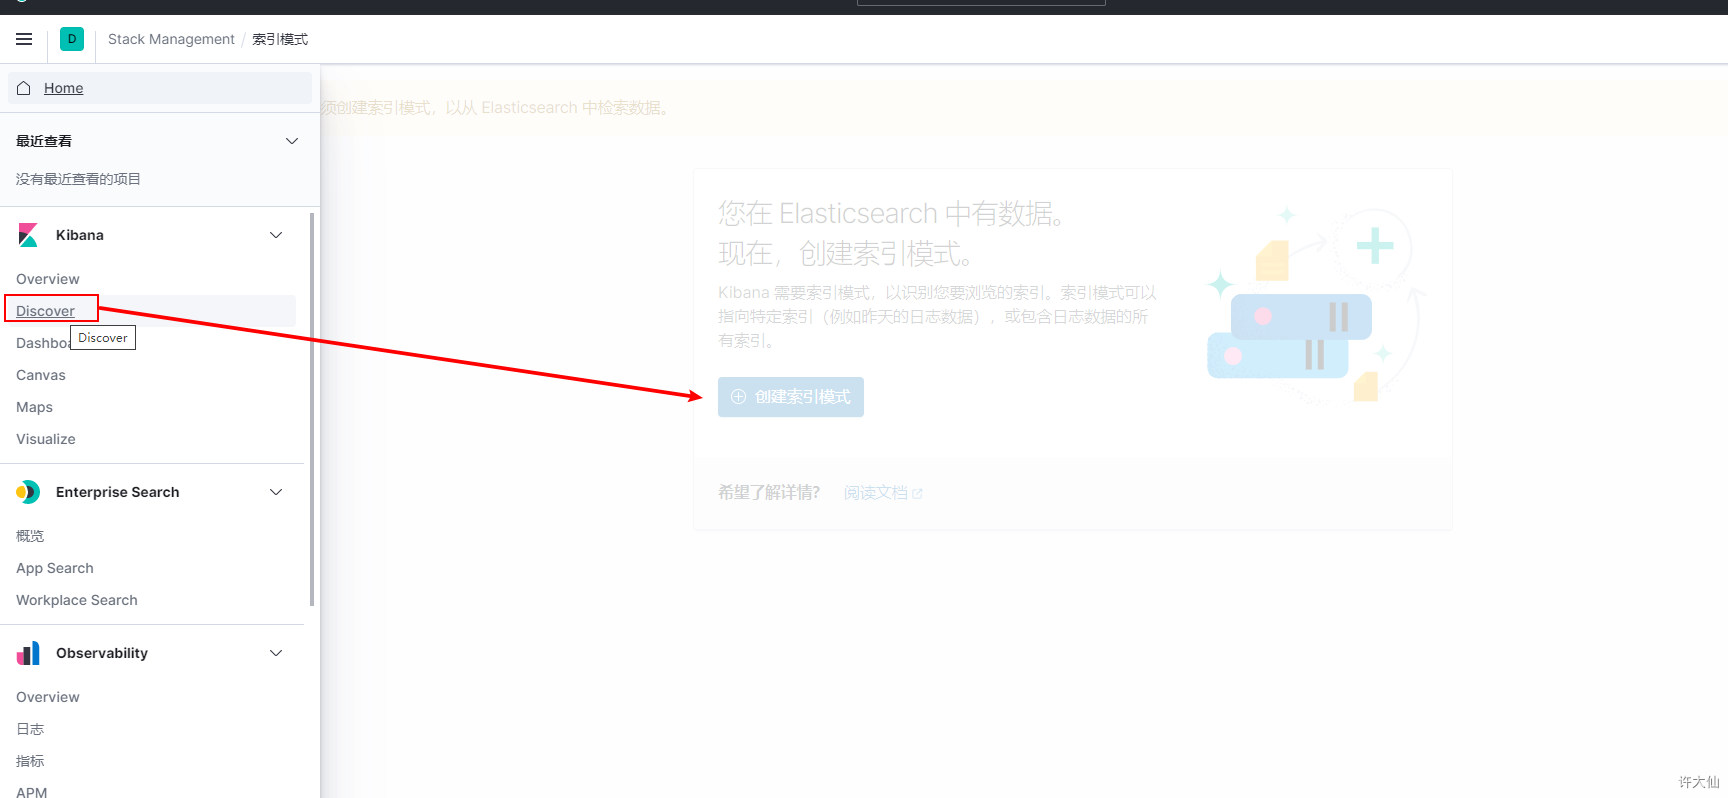This screenshot has width=1728, height=798.
Task: Click the Enterprise Search logo icon
Action: pyautogui.click(x=28, y=492)
